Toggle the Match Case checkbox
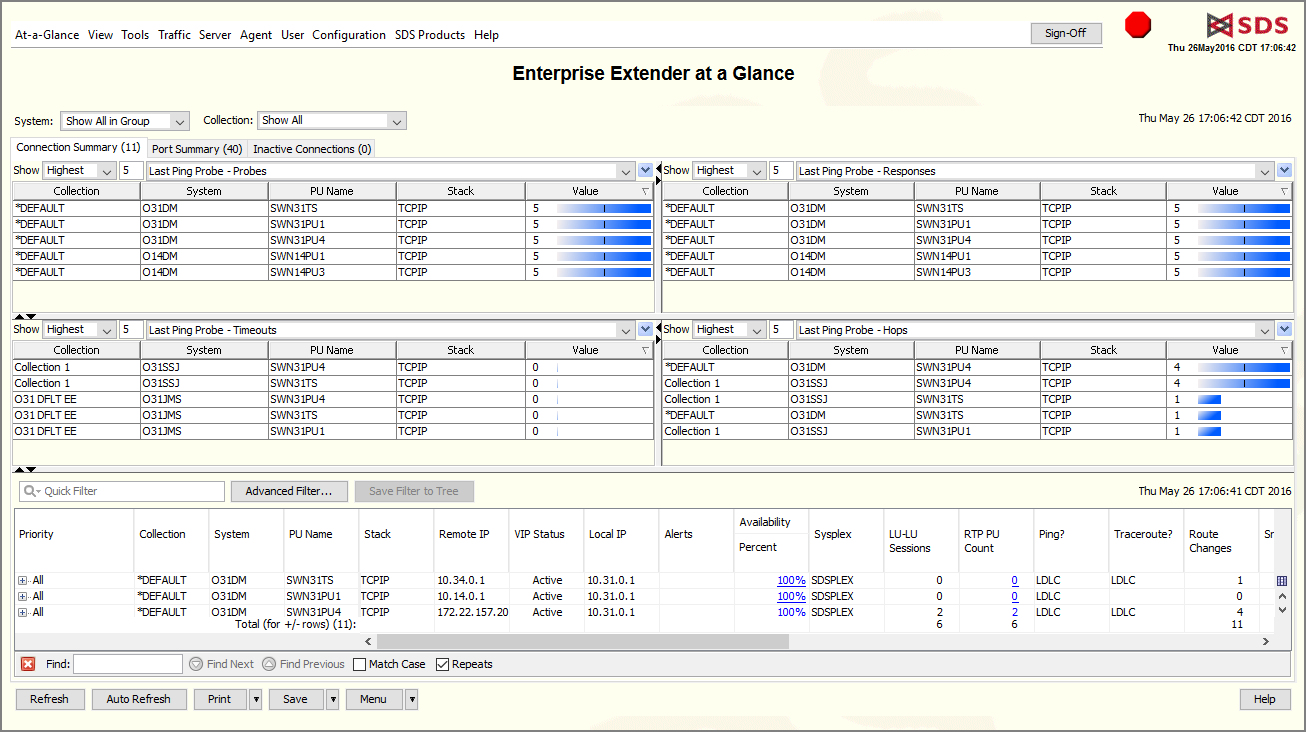1306x732 pixels. click(x=360, y=664)
